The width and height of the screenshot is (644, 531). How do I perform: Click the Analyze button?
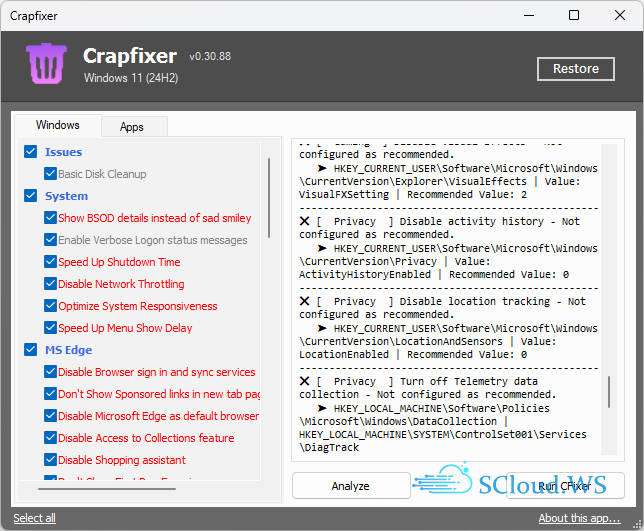pos(351,486)
